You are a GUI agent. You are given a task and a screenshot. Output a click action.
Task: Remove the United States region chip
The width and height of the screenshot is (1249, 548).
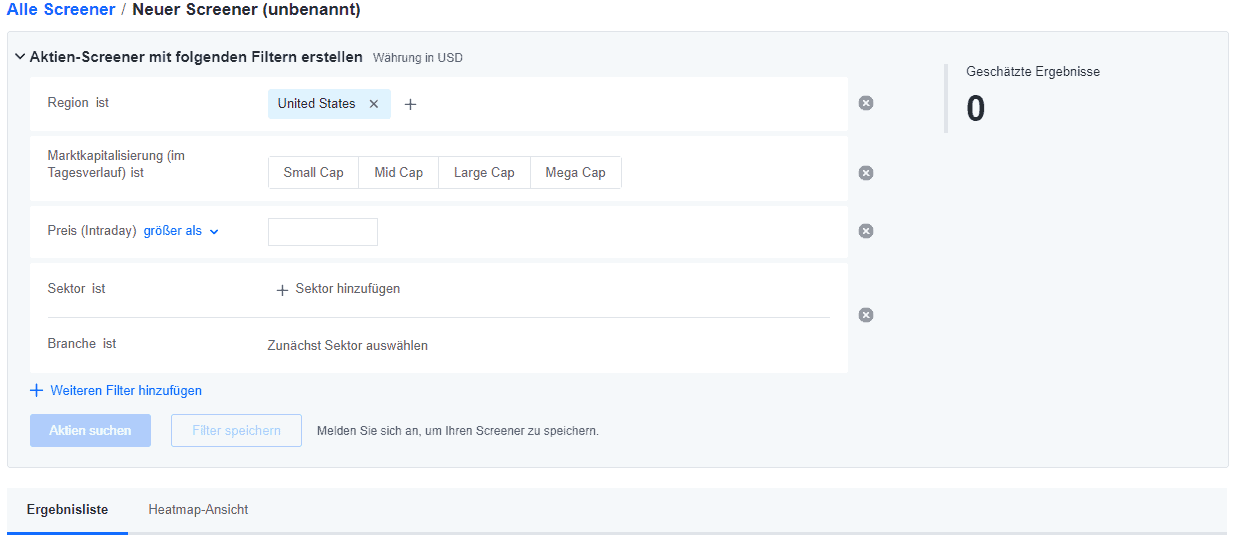pyautogui.click(x=374, y=104)
